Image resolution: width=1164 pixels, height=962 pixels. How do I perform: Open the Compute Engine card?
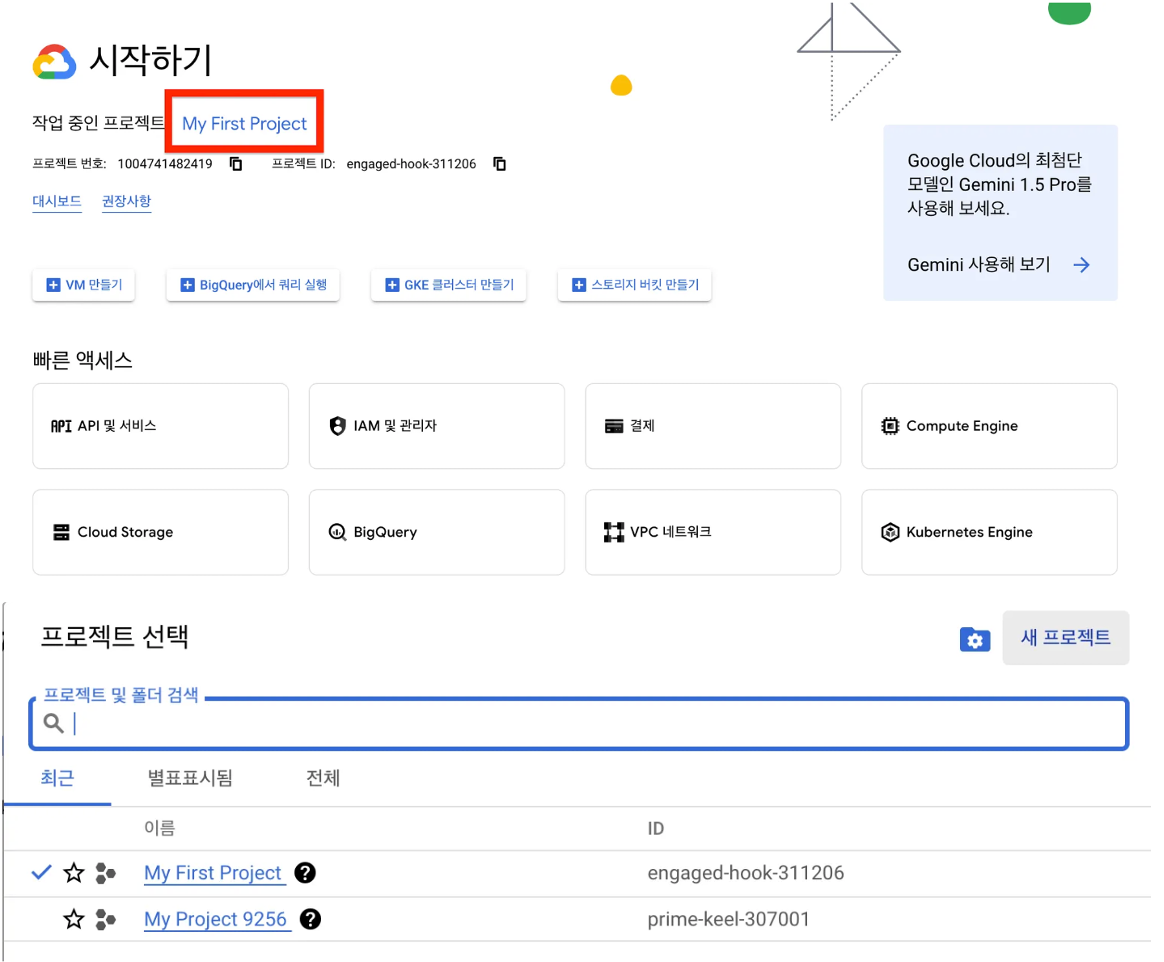click(x=989, y=426)
